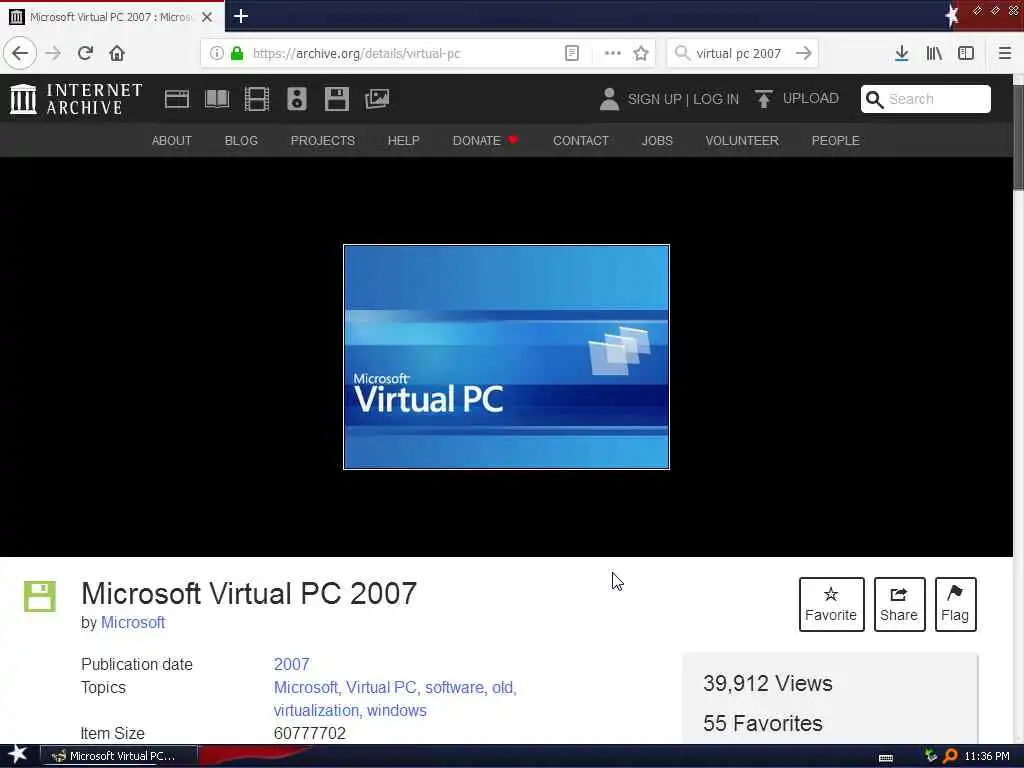The height and width of the screenshot is (768, 1024).
Task: Go back to the previous page
Action: (x=20, y=53)
